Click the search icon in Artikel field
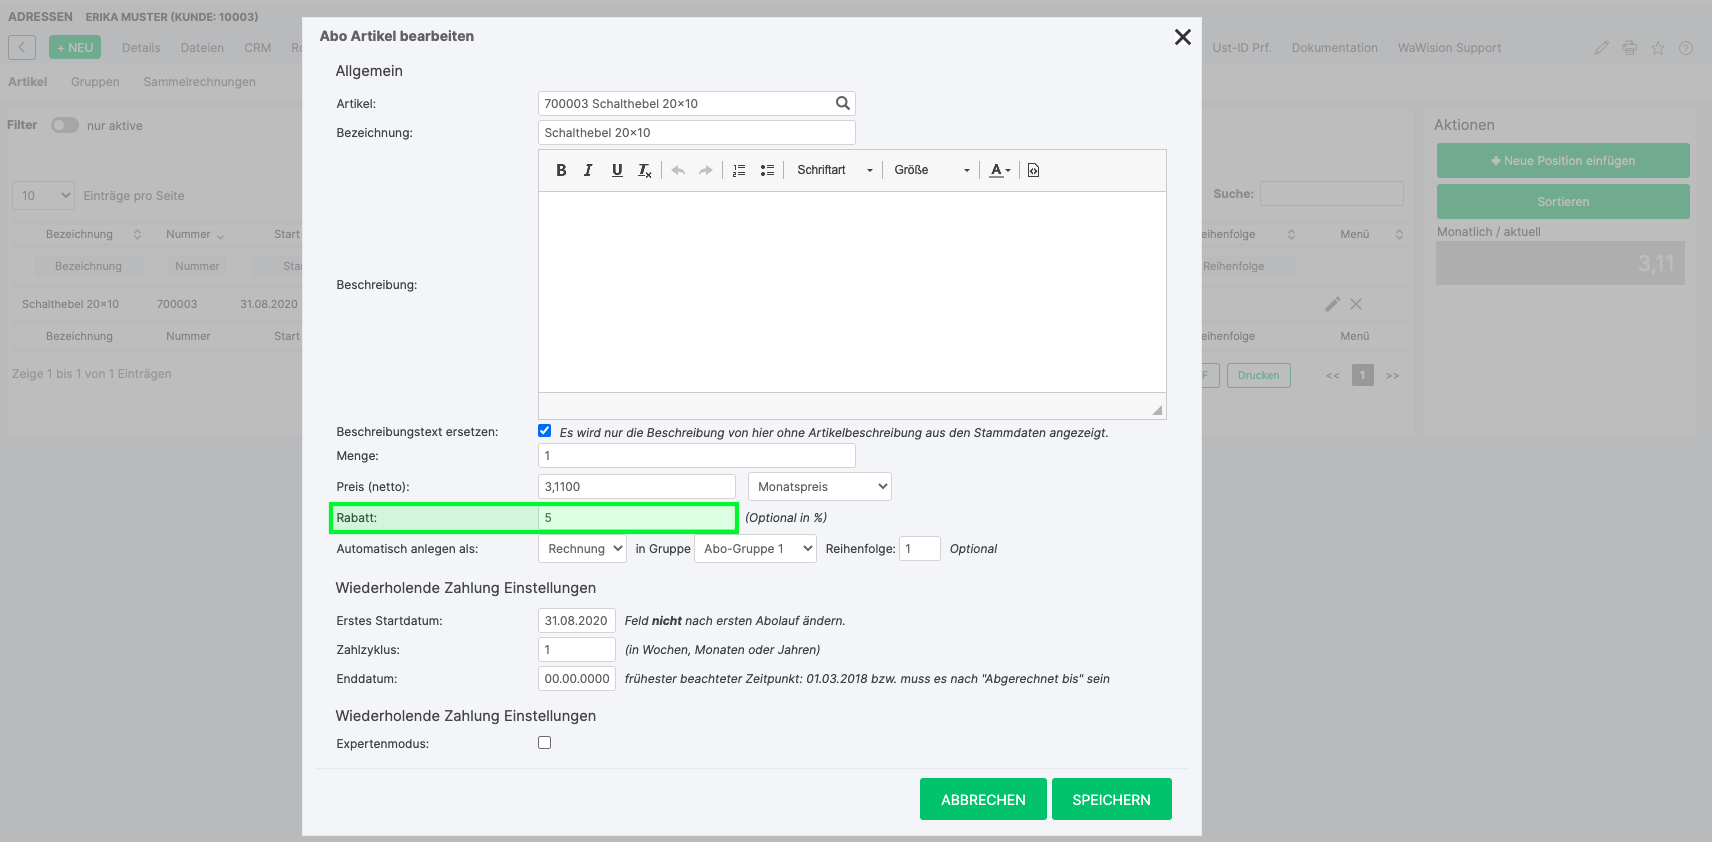The width and height of the screenshot is (1712, 842). click(842, 103)
